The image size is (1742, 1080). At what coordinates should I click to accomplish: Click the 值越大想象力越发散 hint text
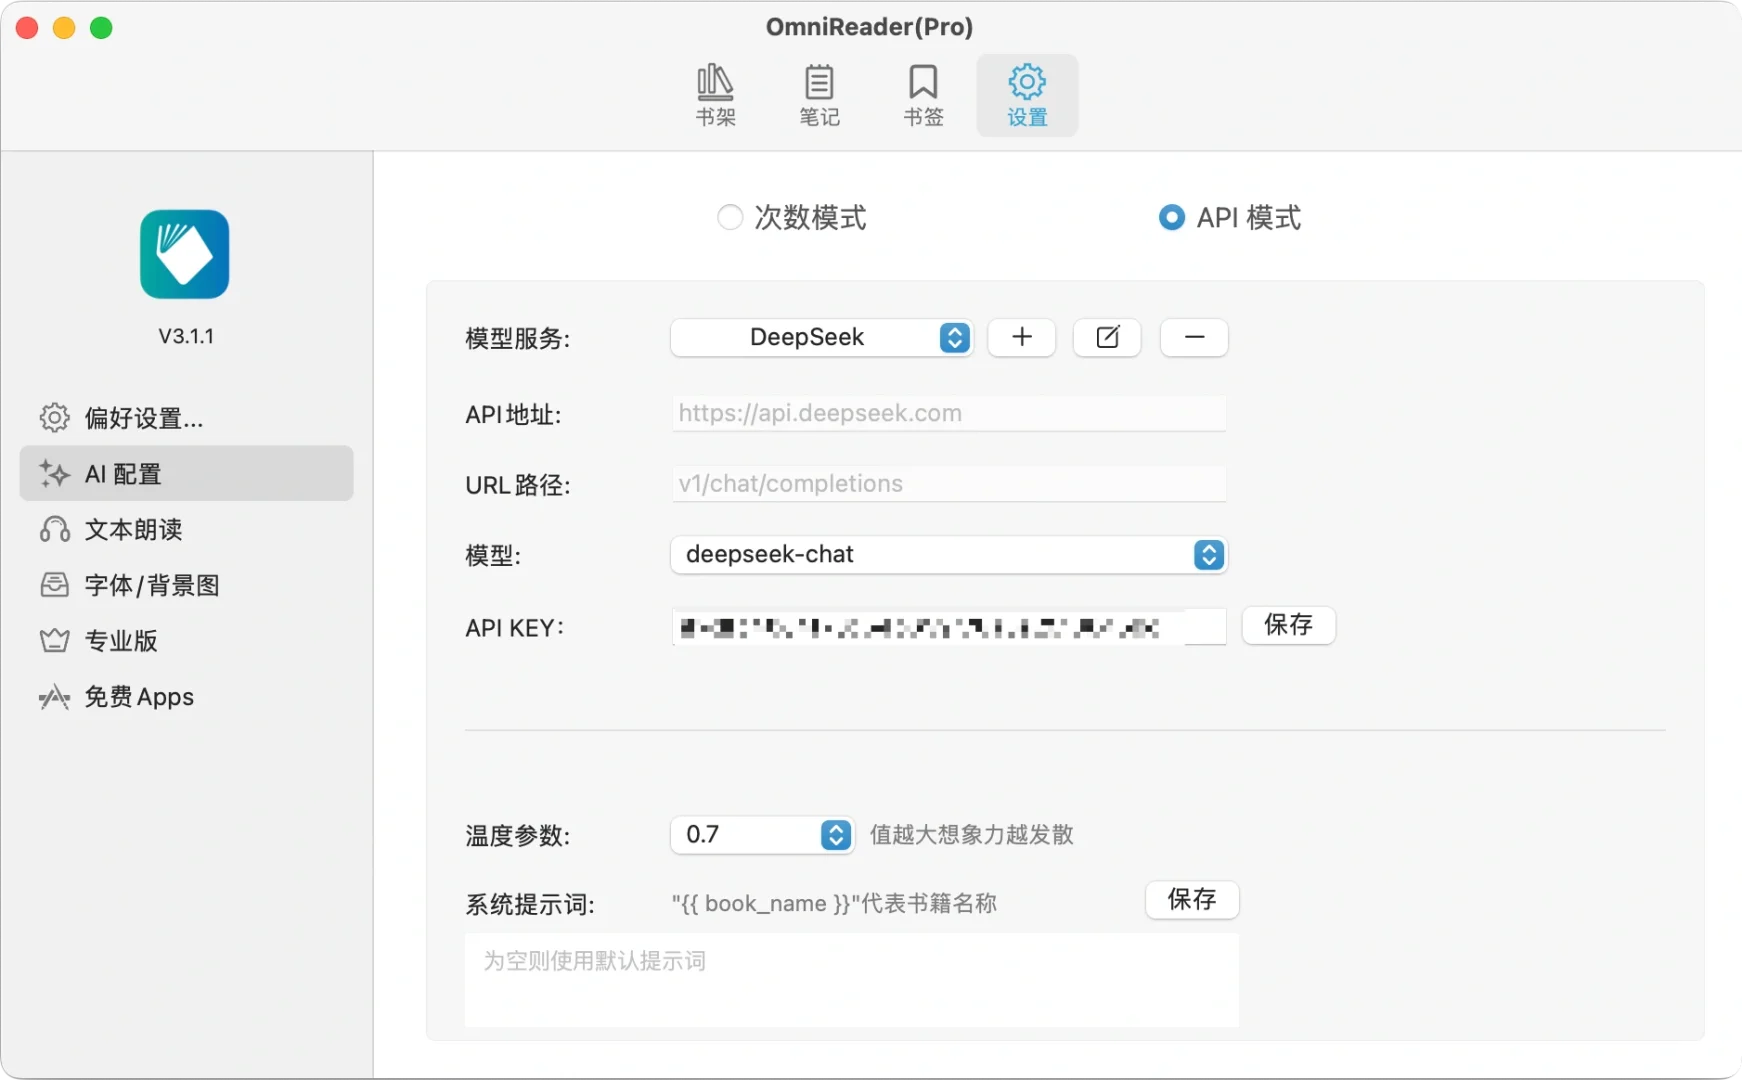pyautogui.click(x=972, y=835)
